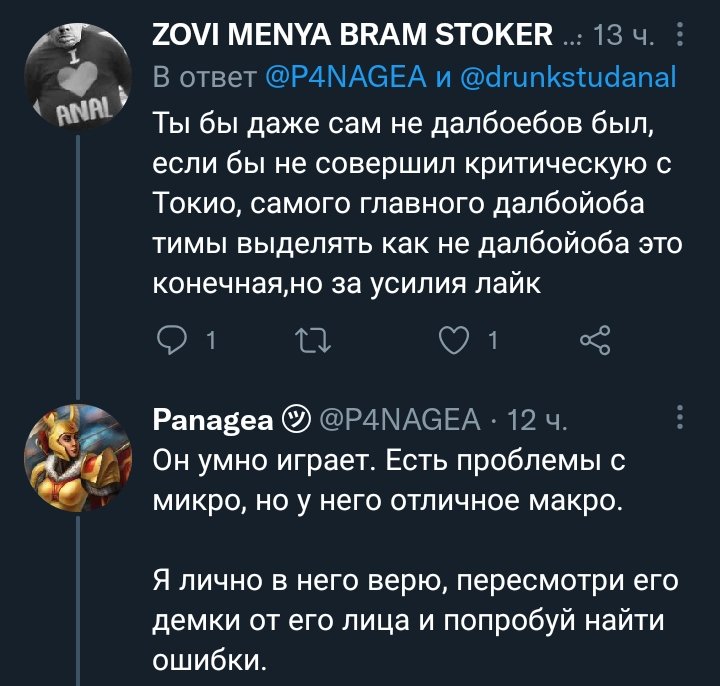Click the @P4NAGEA handle beside Panagea's name

[402, 420]
